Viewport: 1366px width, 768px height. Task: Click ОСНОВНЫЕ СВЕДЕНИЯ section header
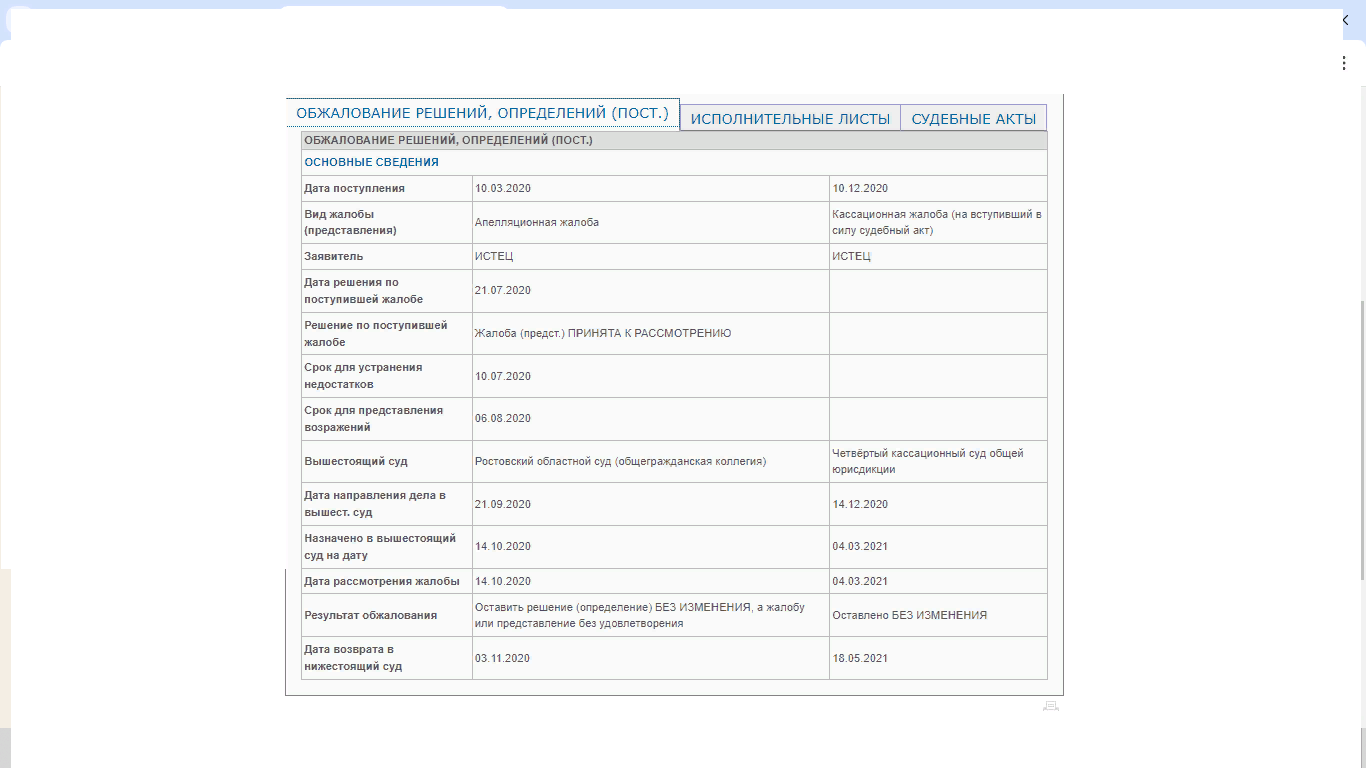click(371, 162)
